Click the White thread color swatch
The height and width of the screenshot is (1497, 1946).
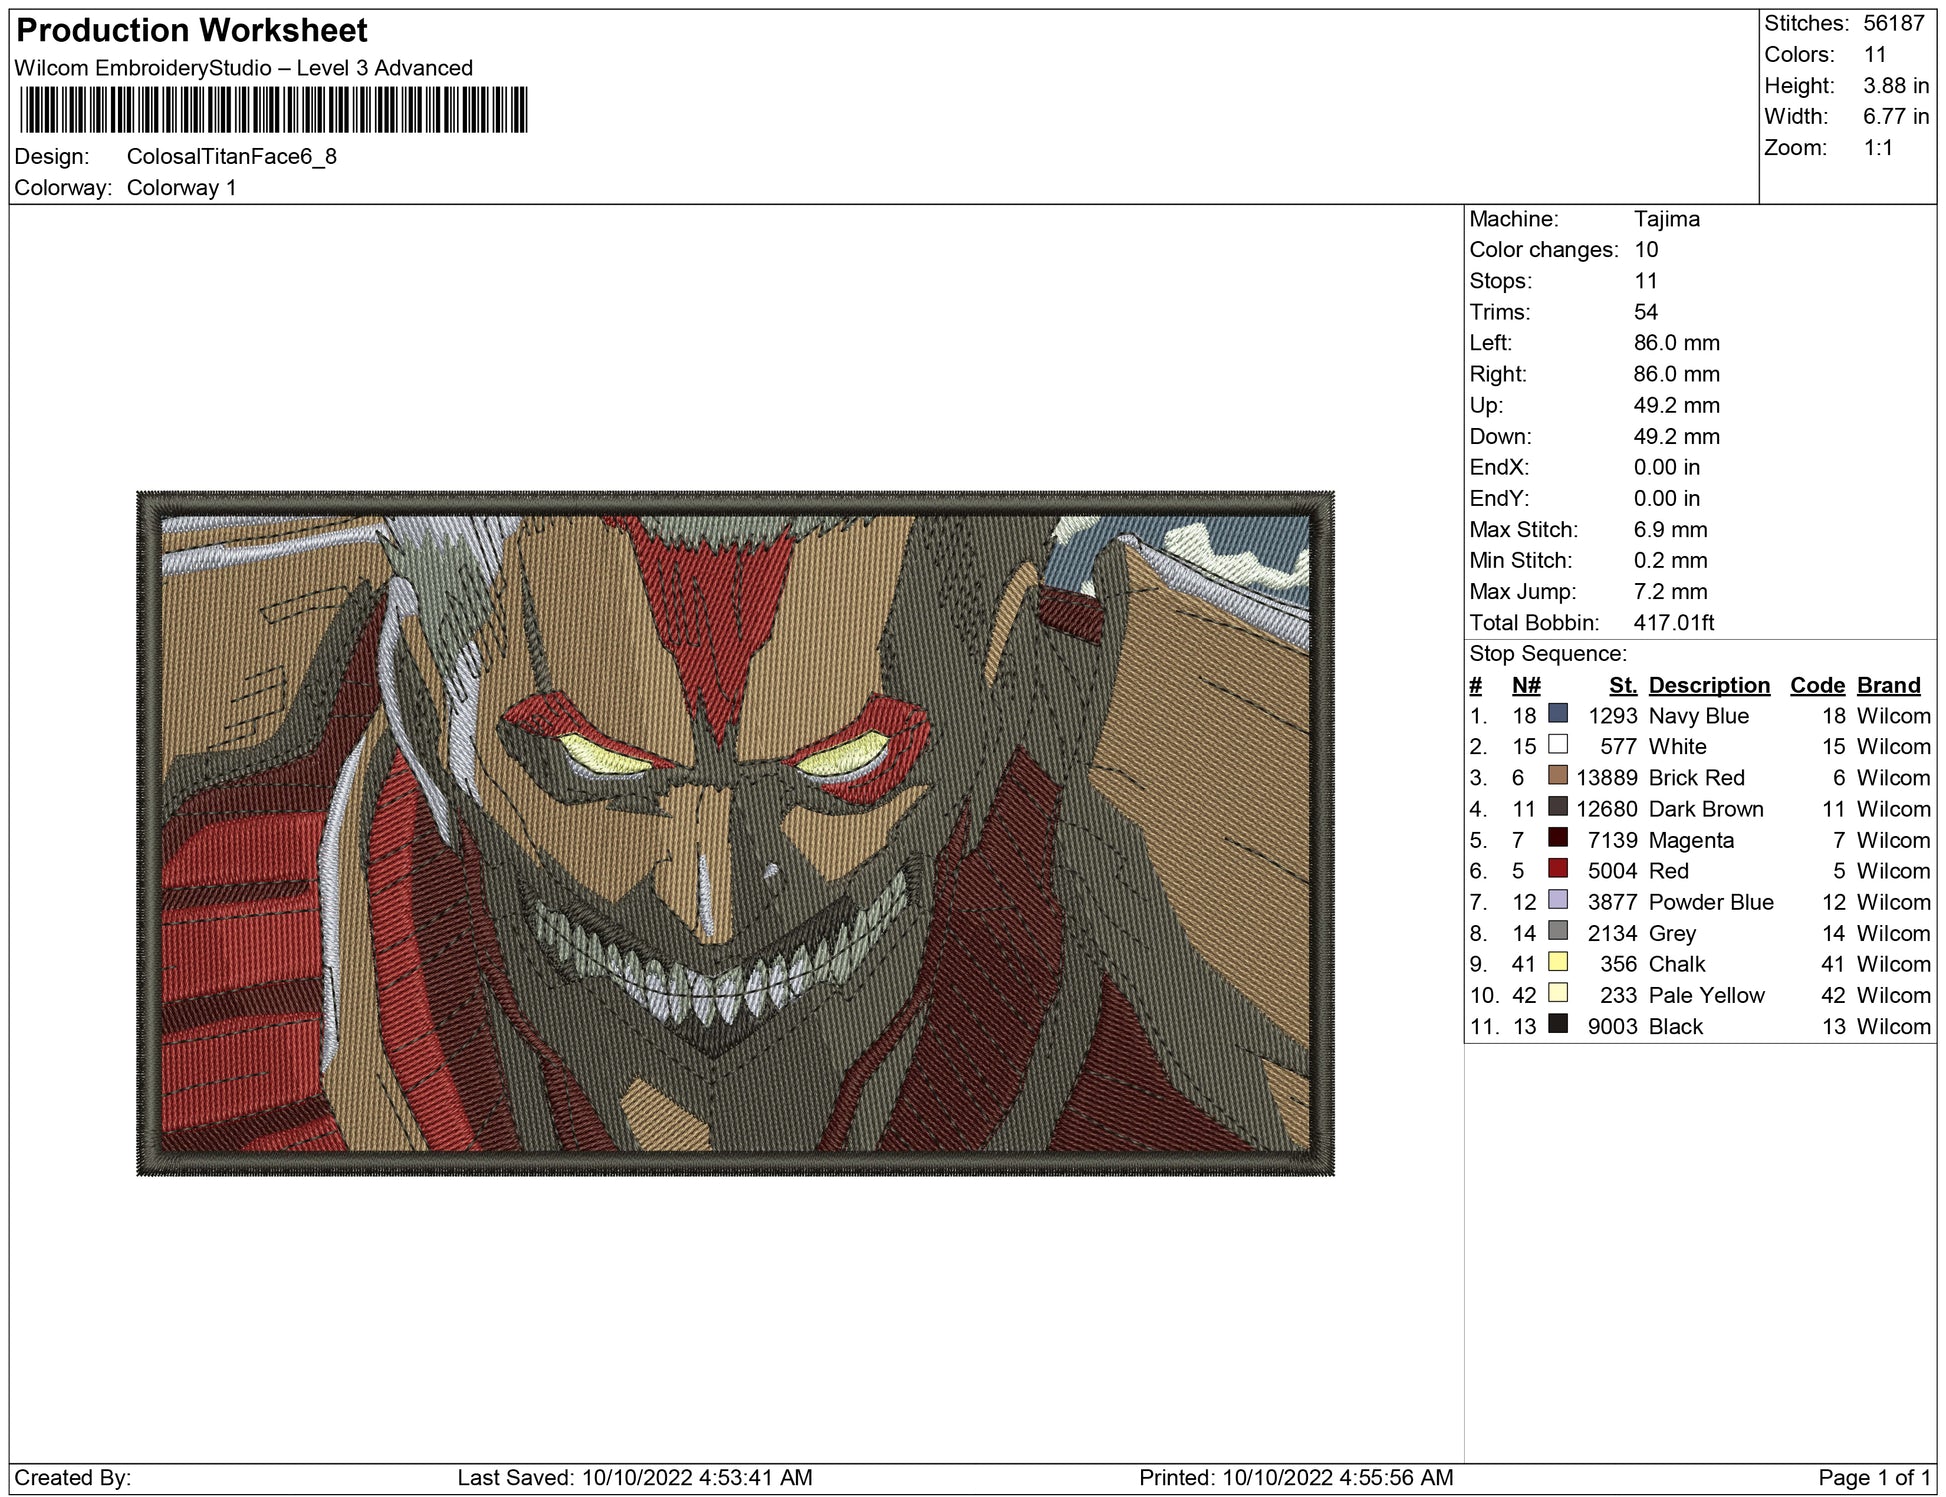(x=1557, y=744)
